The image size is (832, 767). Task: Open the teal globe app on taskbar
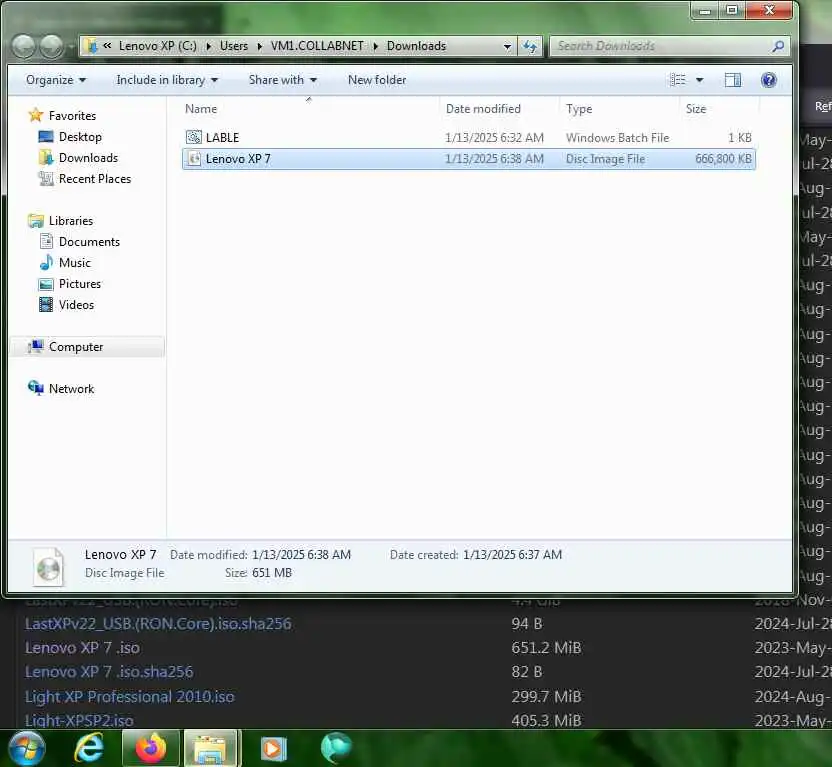click(336, 748)
